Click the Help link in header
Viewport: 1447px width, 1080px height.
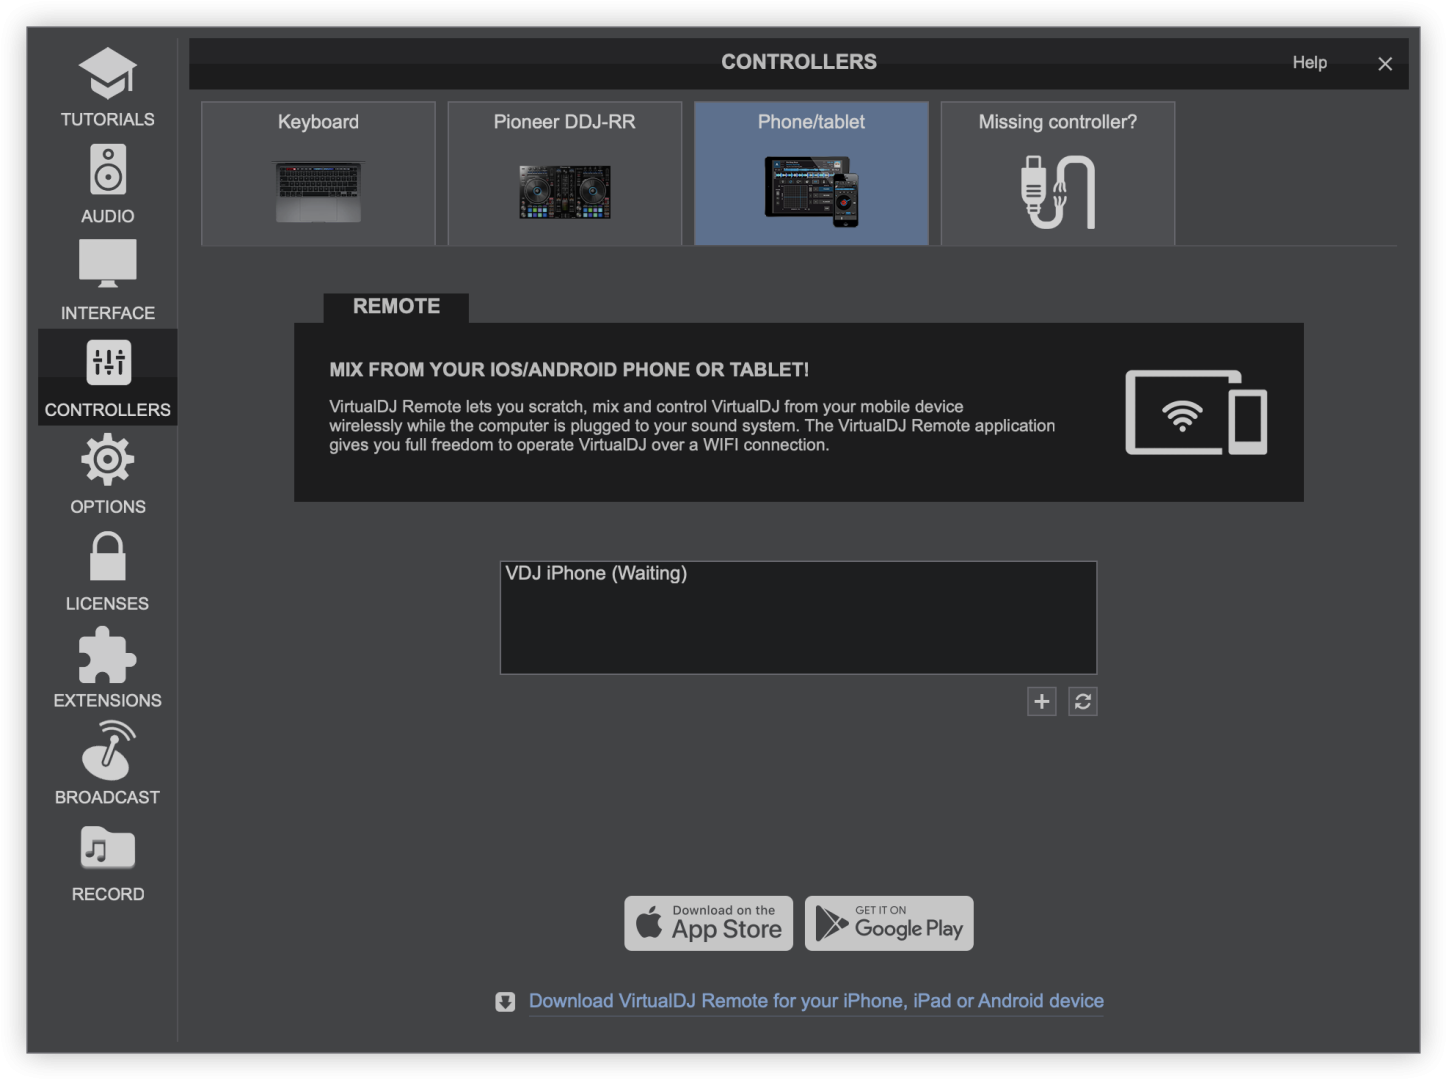coord(1309,63)
